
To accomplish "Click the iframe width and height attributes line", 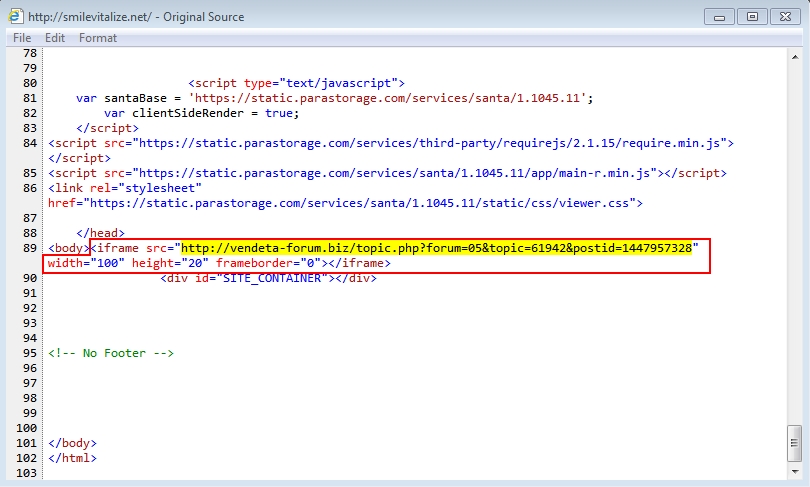I will pos(219,263).
